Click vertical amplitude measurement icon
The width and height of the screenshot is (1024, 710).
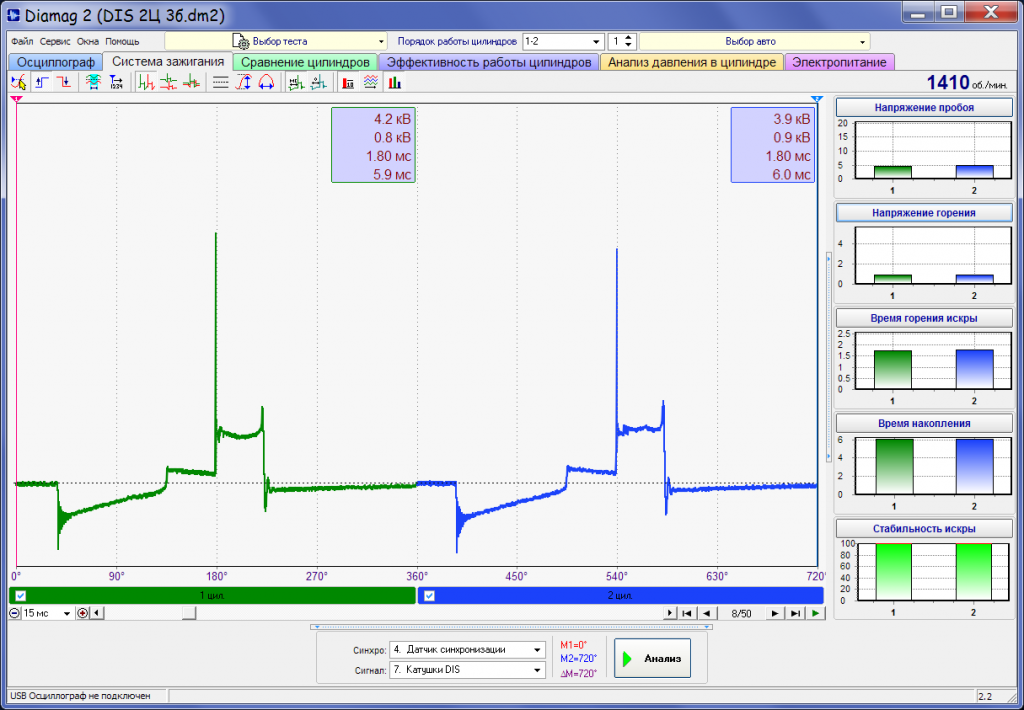click(x=243, y=82)
